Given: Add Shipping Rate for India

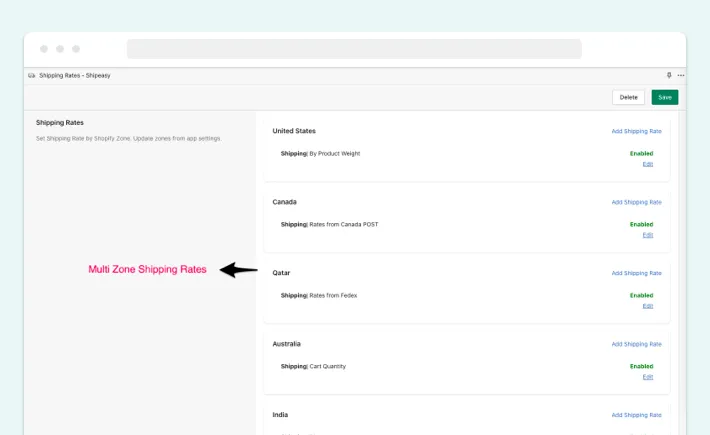Looking at the screenshot, I should (x=636, y=415).
